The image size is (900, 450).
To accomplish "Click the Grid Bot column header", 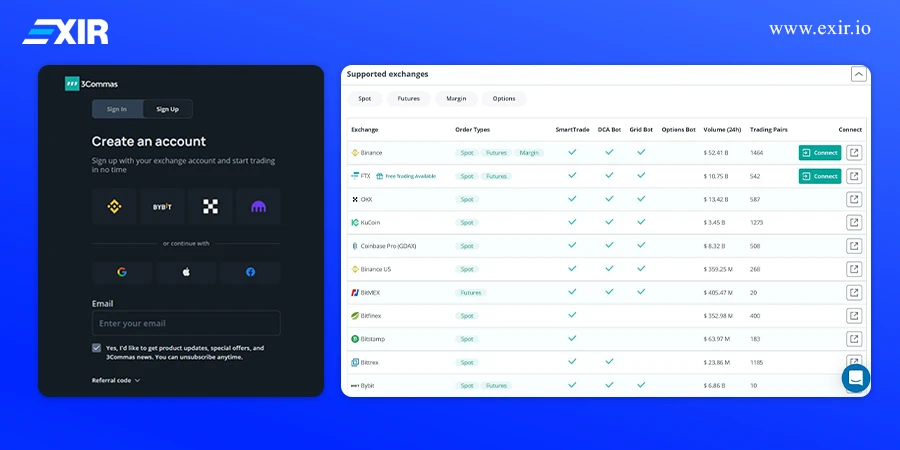I will pyautogui.click(x=641, y=130).
